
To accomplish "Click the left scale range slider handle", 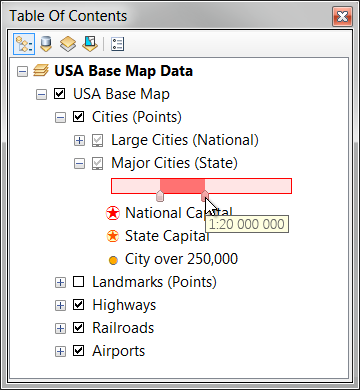I will [x=160, y=196].
